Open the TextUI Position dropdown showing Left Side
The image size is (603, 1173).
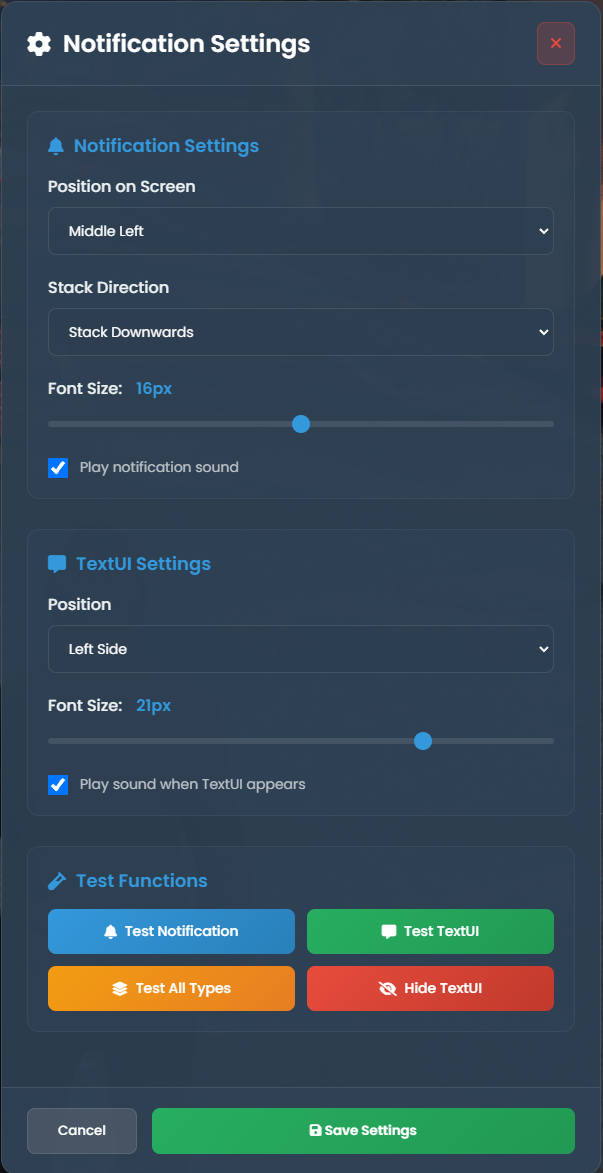301,649
